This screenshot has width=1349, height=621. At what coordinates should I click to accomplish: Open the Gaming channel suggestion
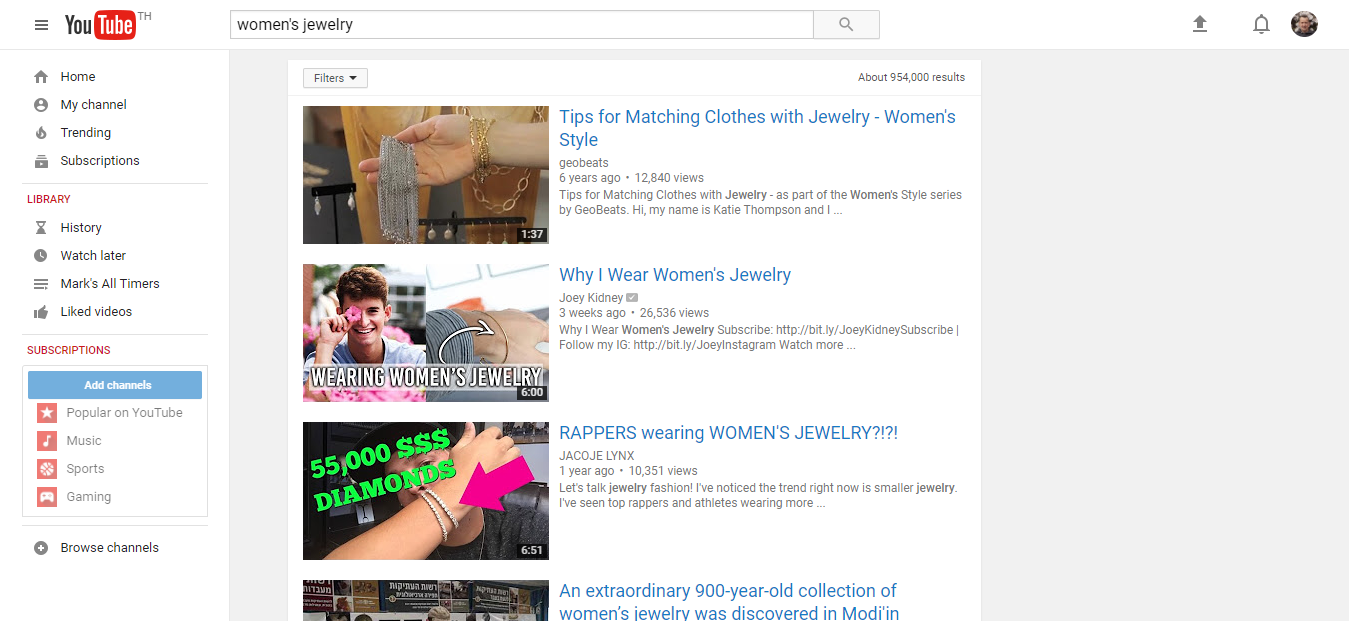click(x=88, y=496)
